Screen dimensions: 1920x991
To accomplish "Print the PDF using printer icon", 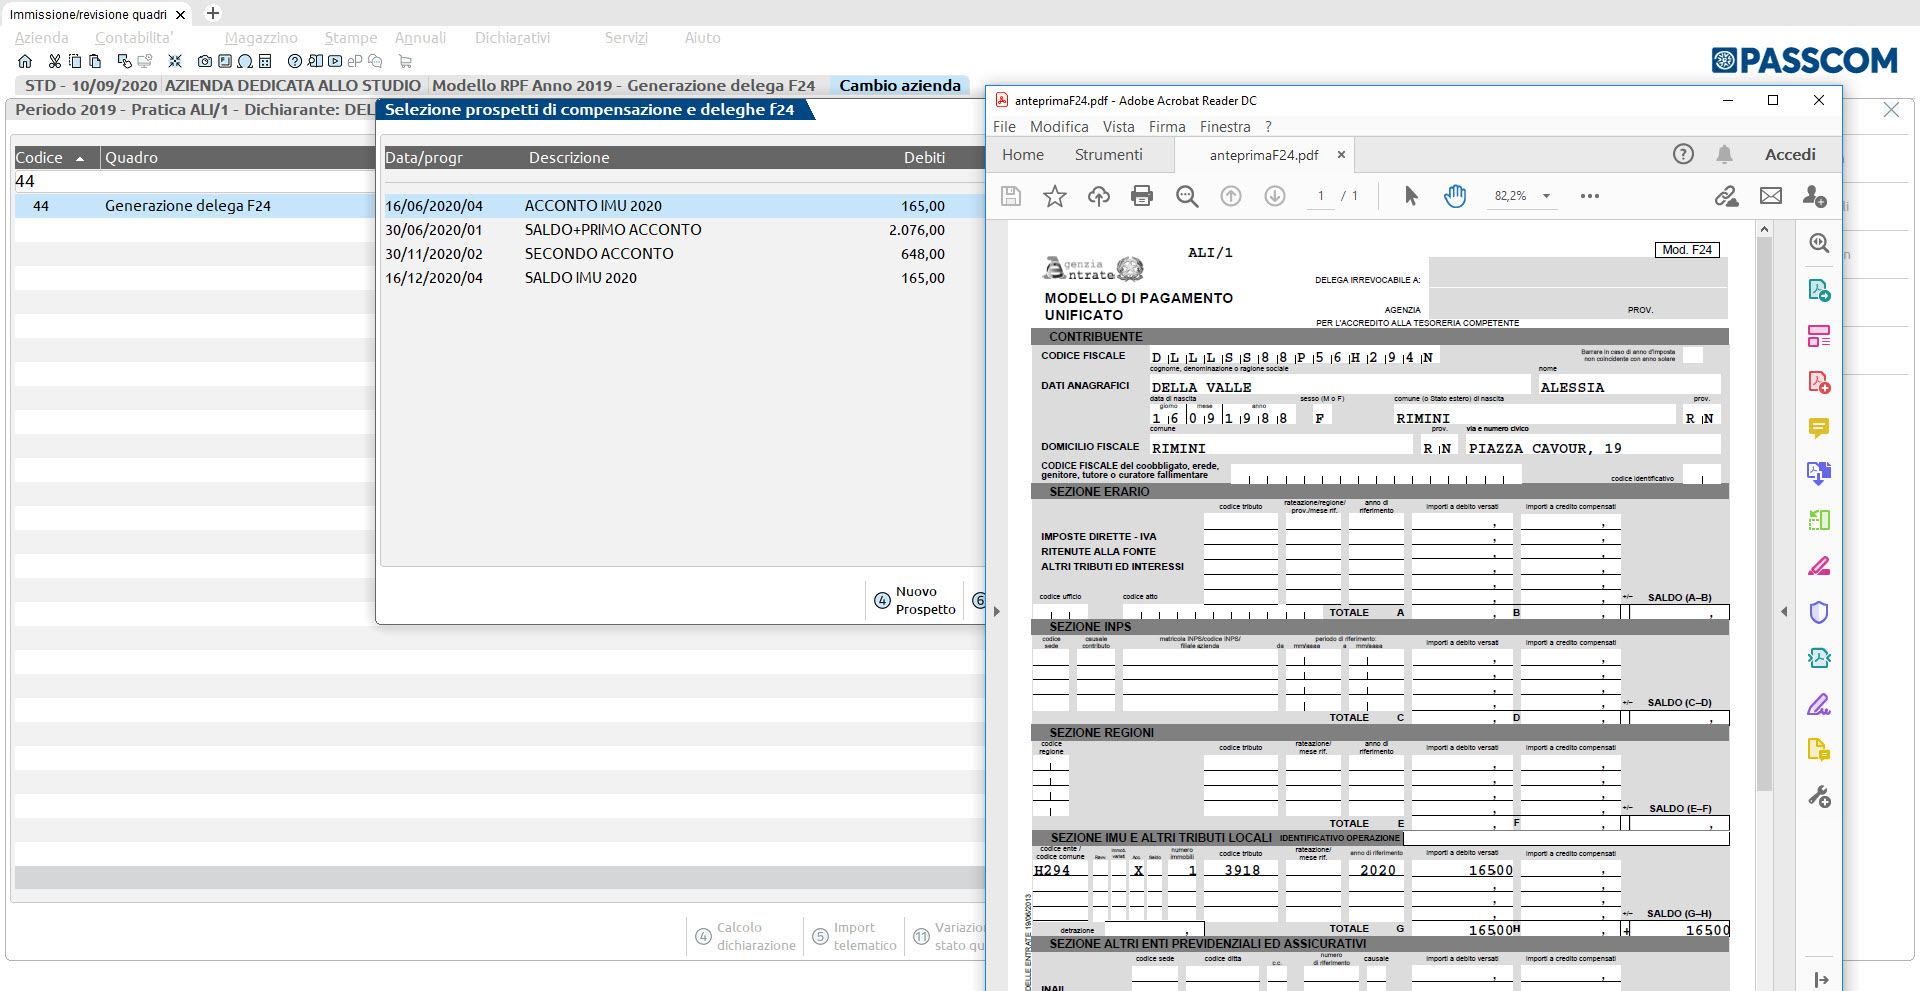I will coord(1142,196).
